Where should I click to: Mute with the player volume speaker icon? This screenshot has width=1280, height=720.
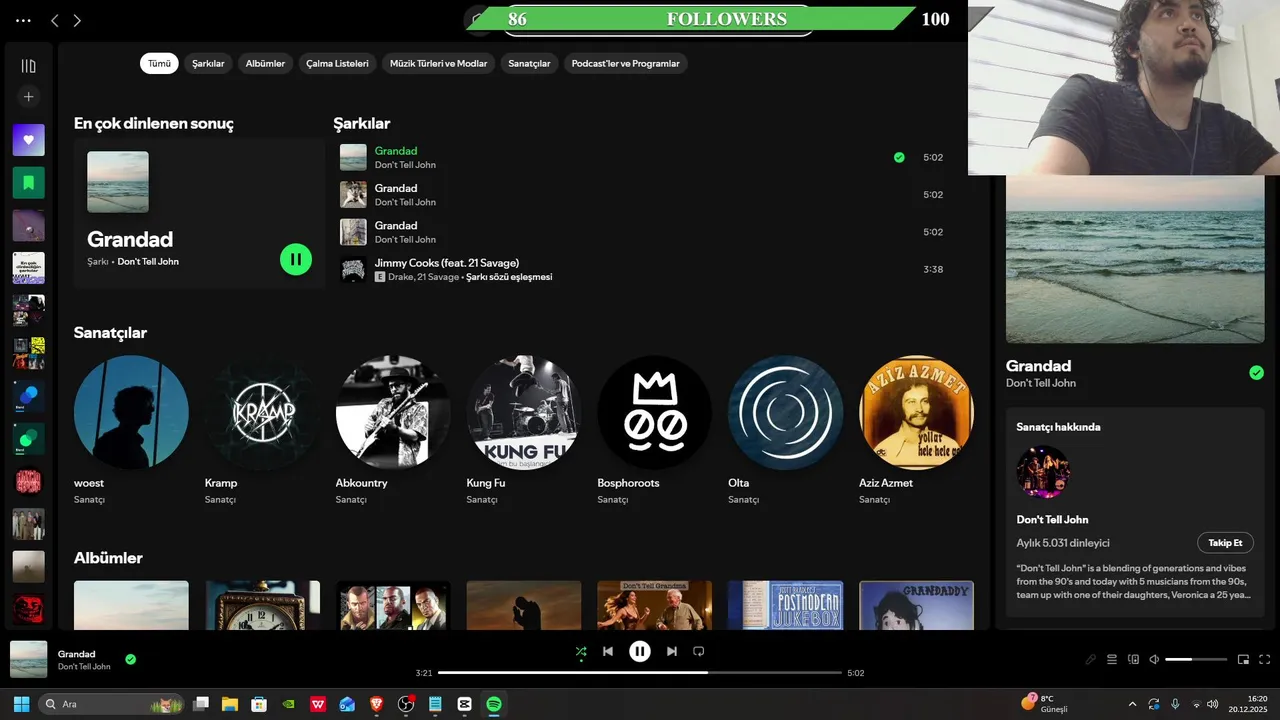pos(1154,659)
